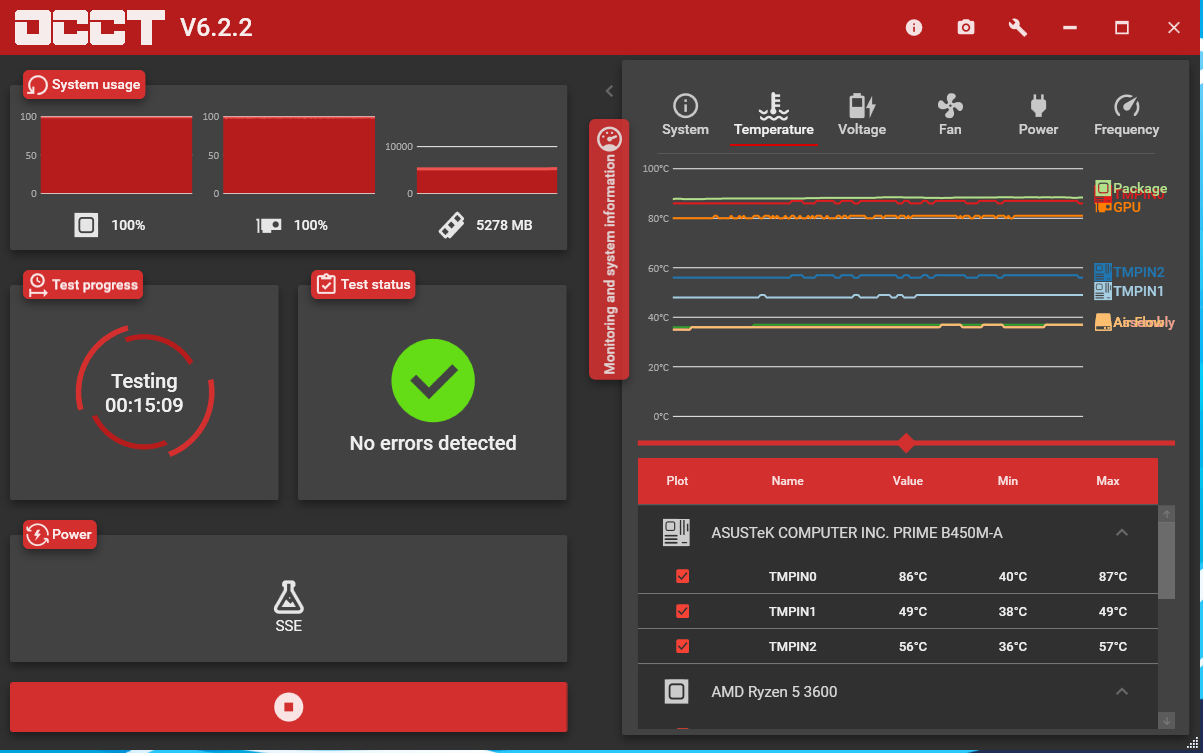Switch to the System tab

tap(685, 116)
